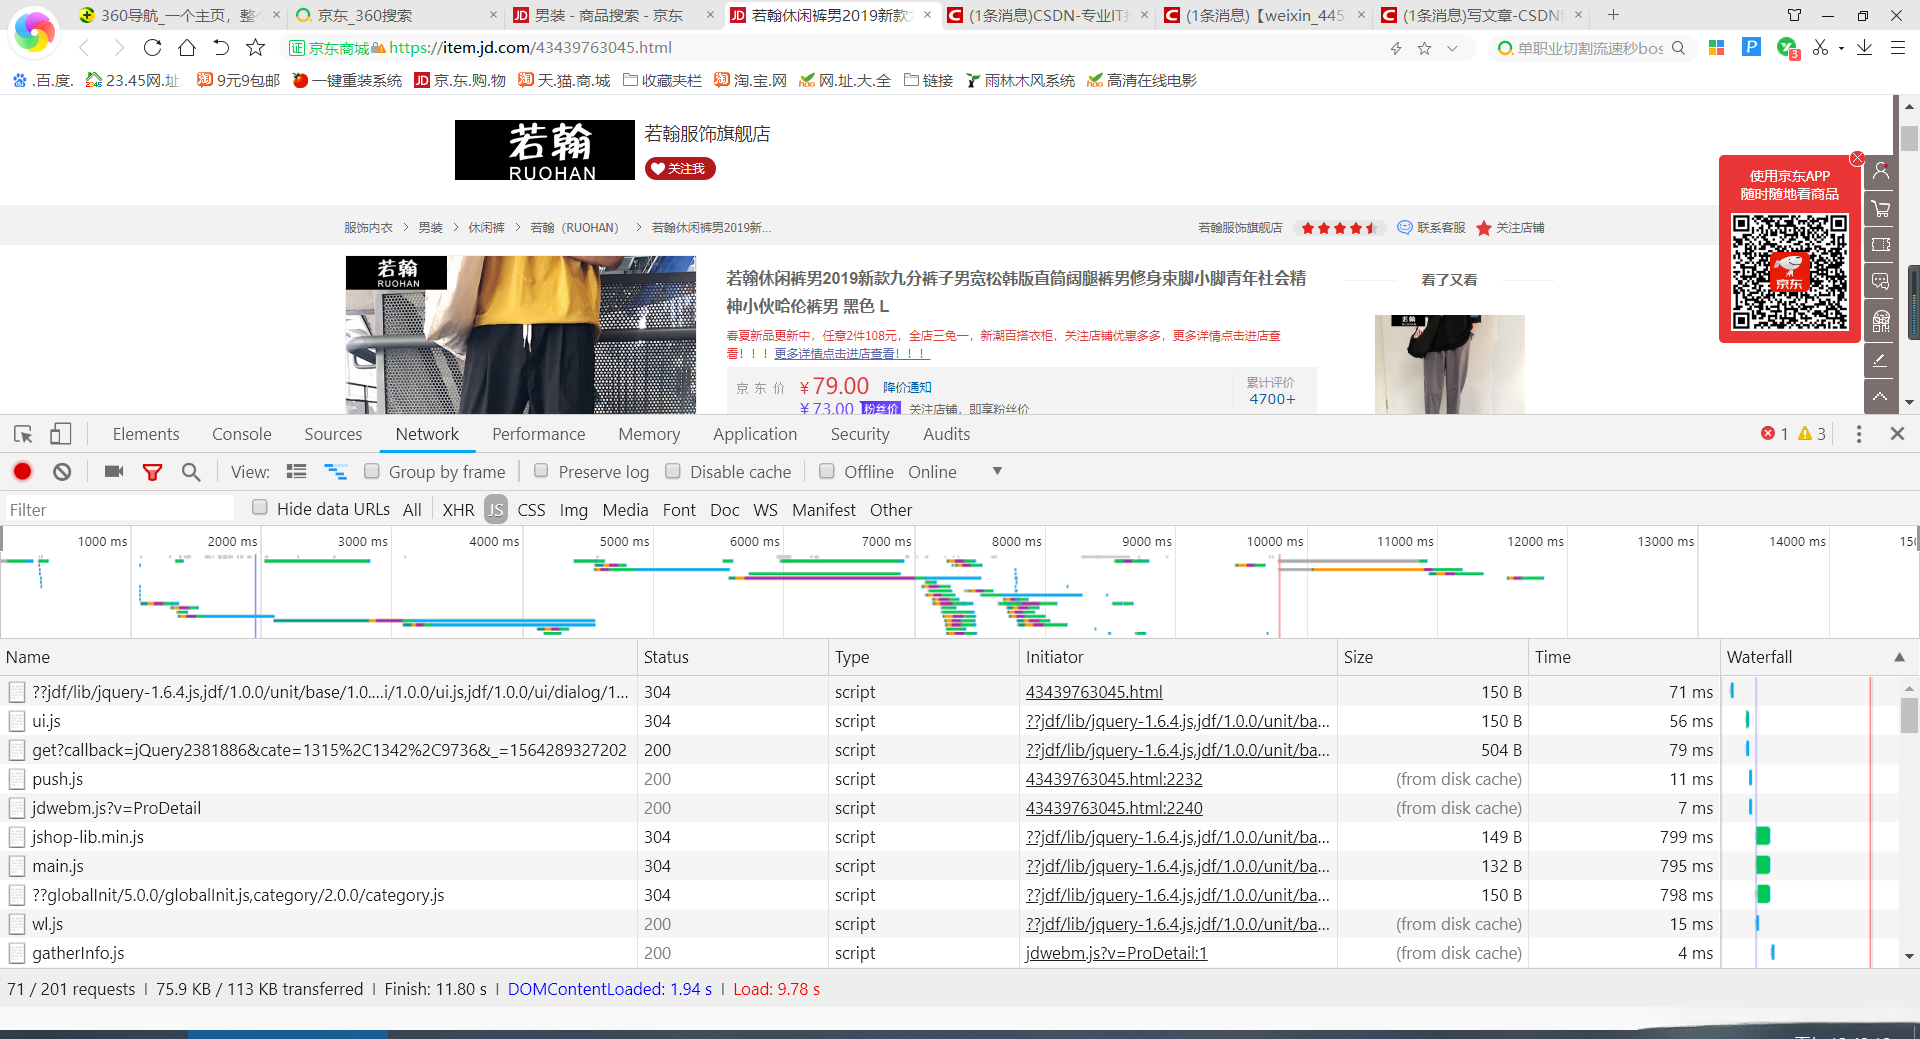This screenshot has height=1039, width=1920.
Task: Tick the Hide data URLs checkbox
Action: coord(260,508)
